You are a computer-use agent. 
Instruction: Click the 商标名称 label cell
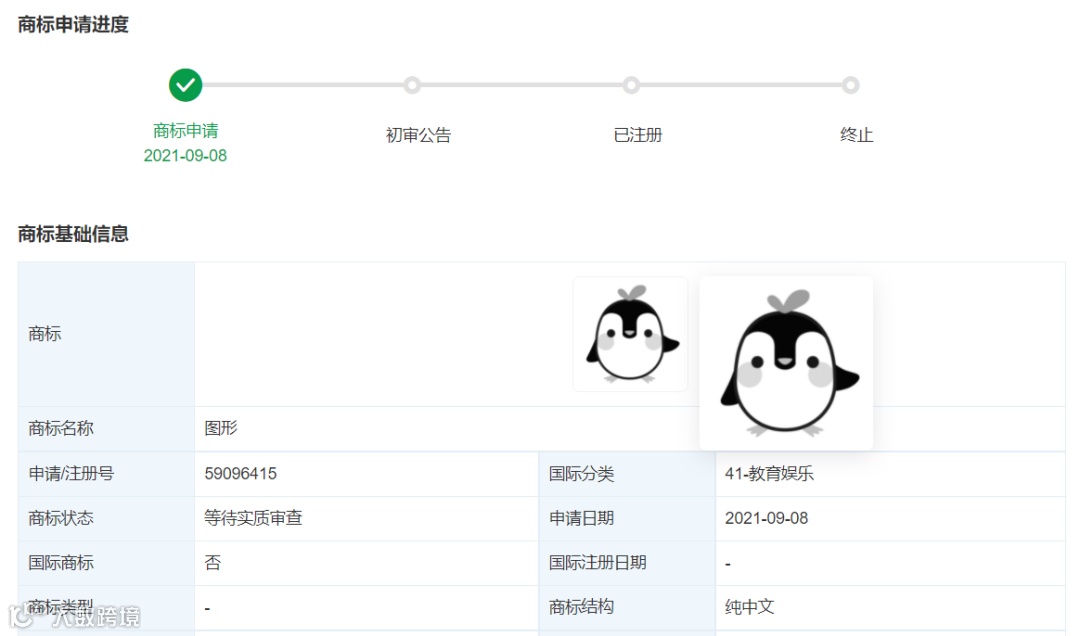coord(106,429)
